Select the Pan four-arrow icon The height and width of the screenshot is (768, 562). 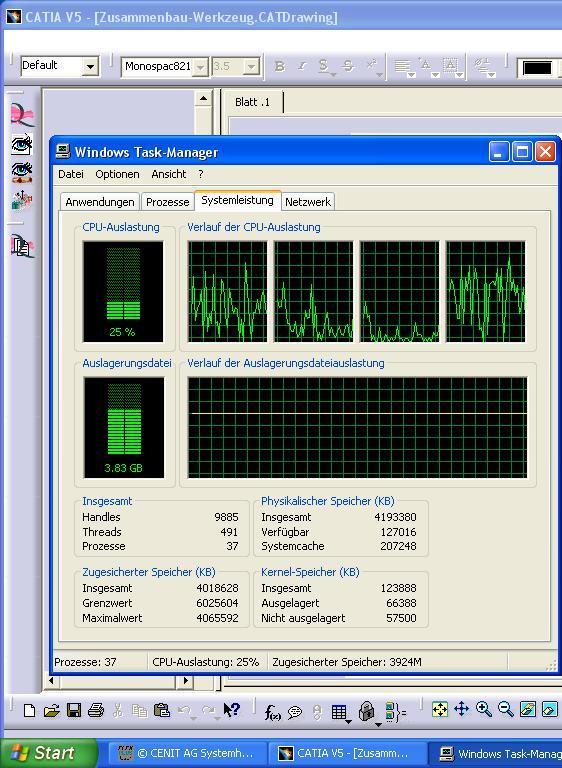point(462,709)
